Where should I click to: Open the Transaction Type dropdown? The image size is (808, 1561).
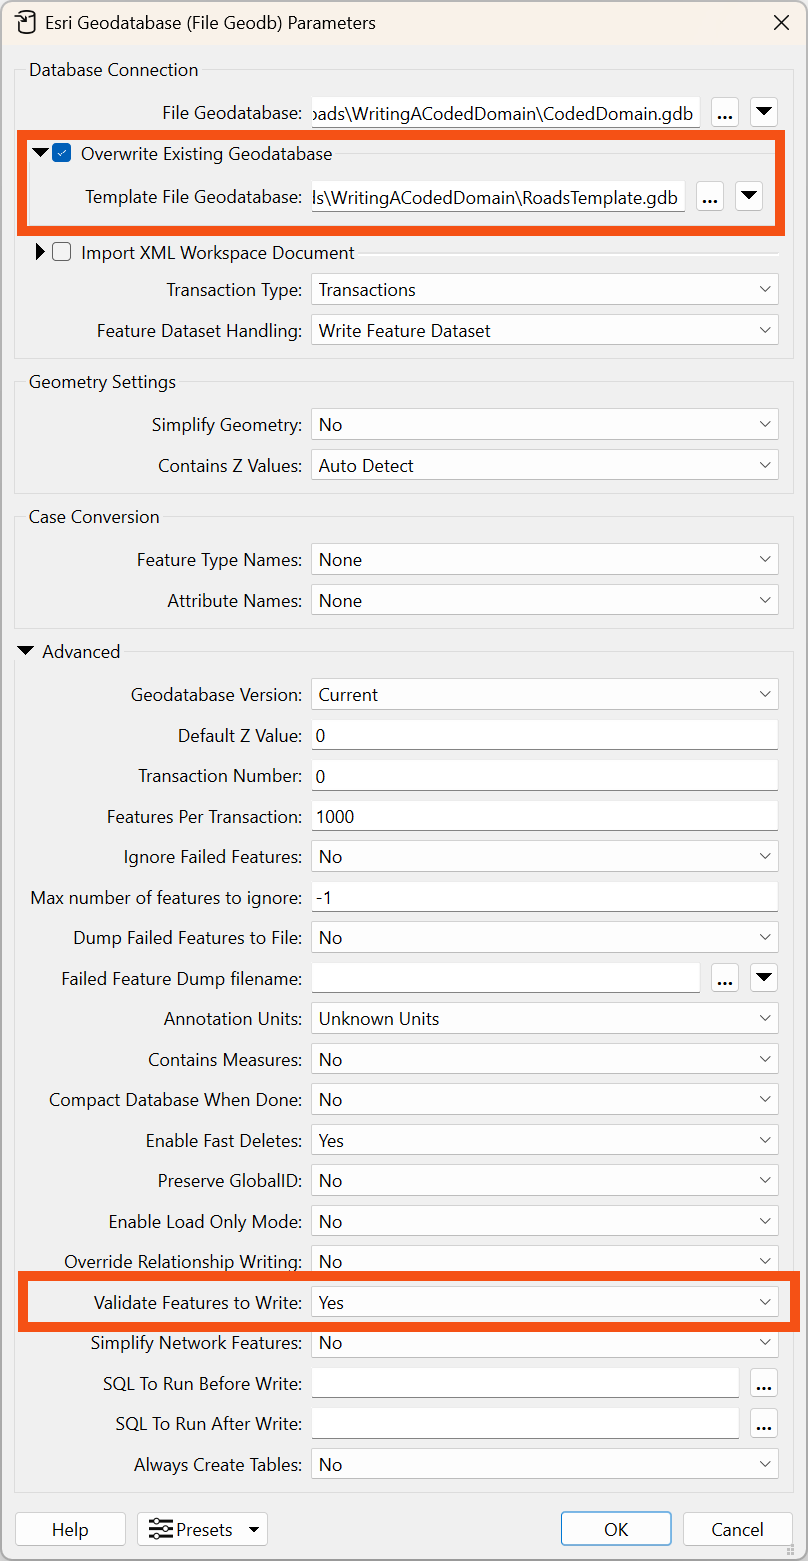(x=545, y=289)
